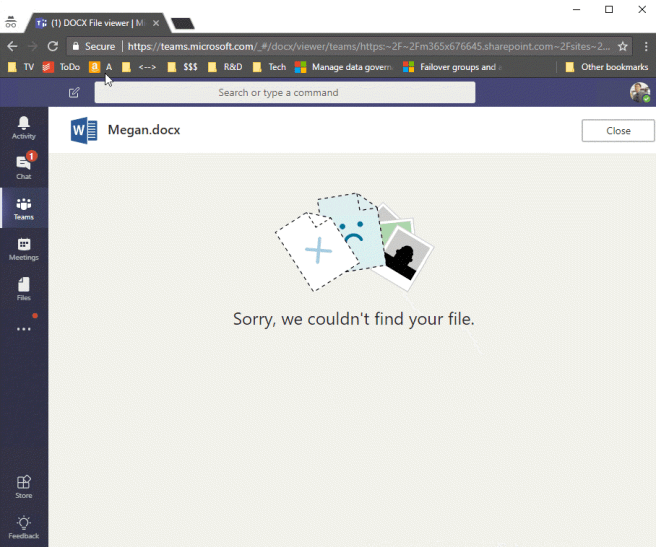The image size is (656, 547).
Task: Bookmark this page with star icon
Action: pyautogui.click(x=623, y=46)
